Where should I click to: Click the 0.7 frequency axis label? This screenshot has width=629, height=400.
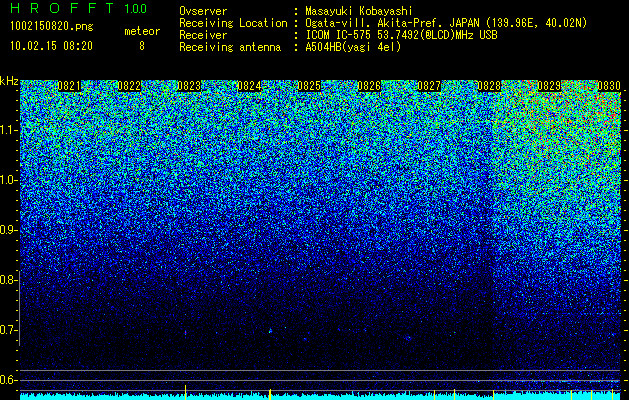[7, 330]
